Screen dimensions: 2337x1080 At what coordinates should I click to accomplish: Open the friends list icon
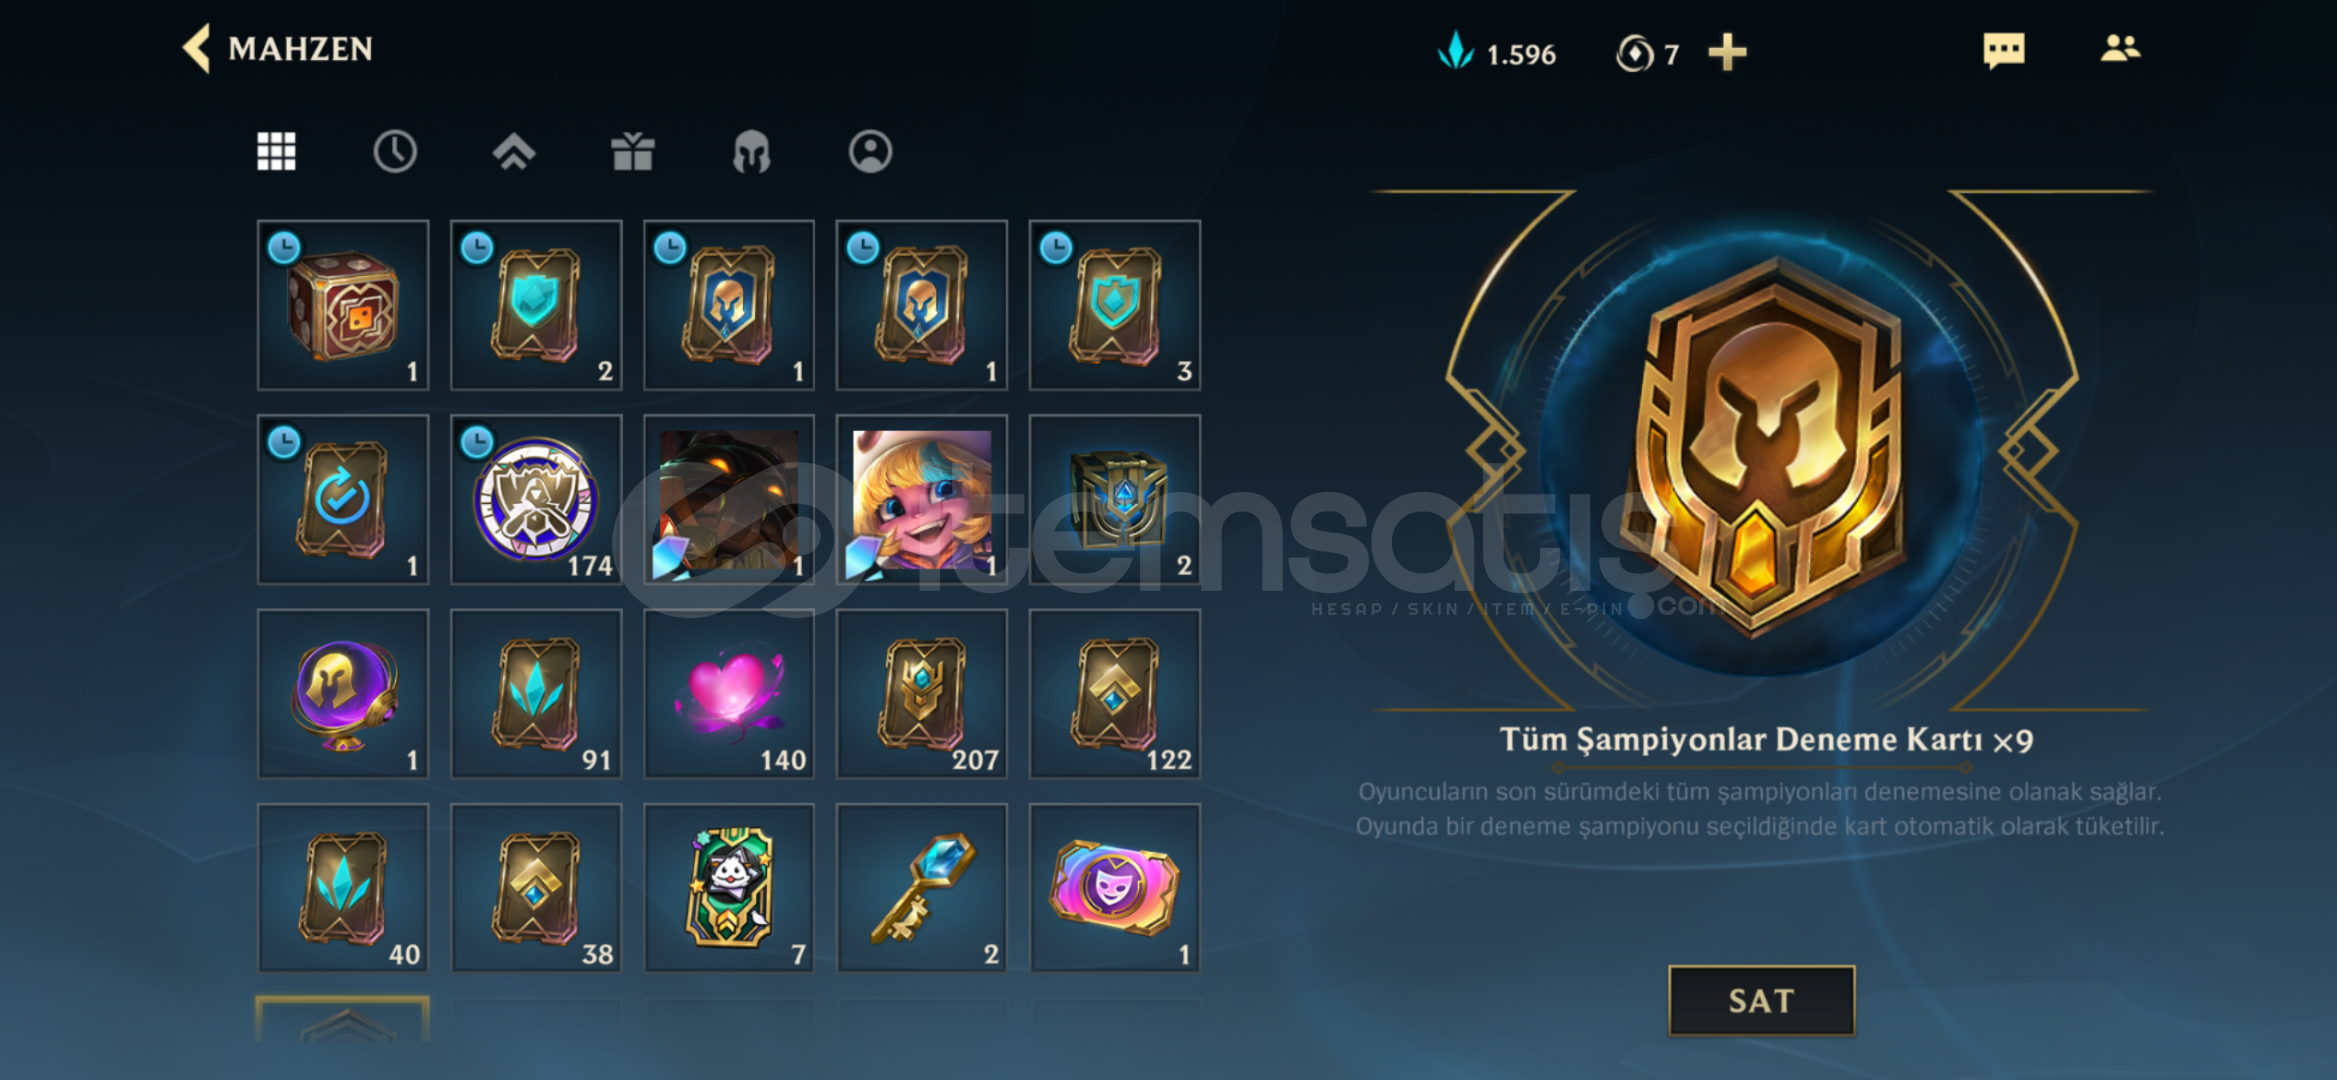coord(2120,48)
